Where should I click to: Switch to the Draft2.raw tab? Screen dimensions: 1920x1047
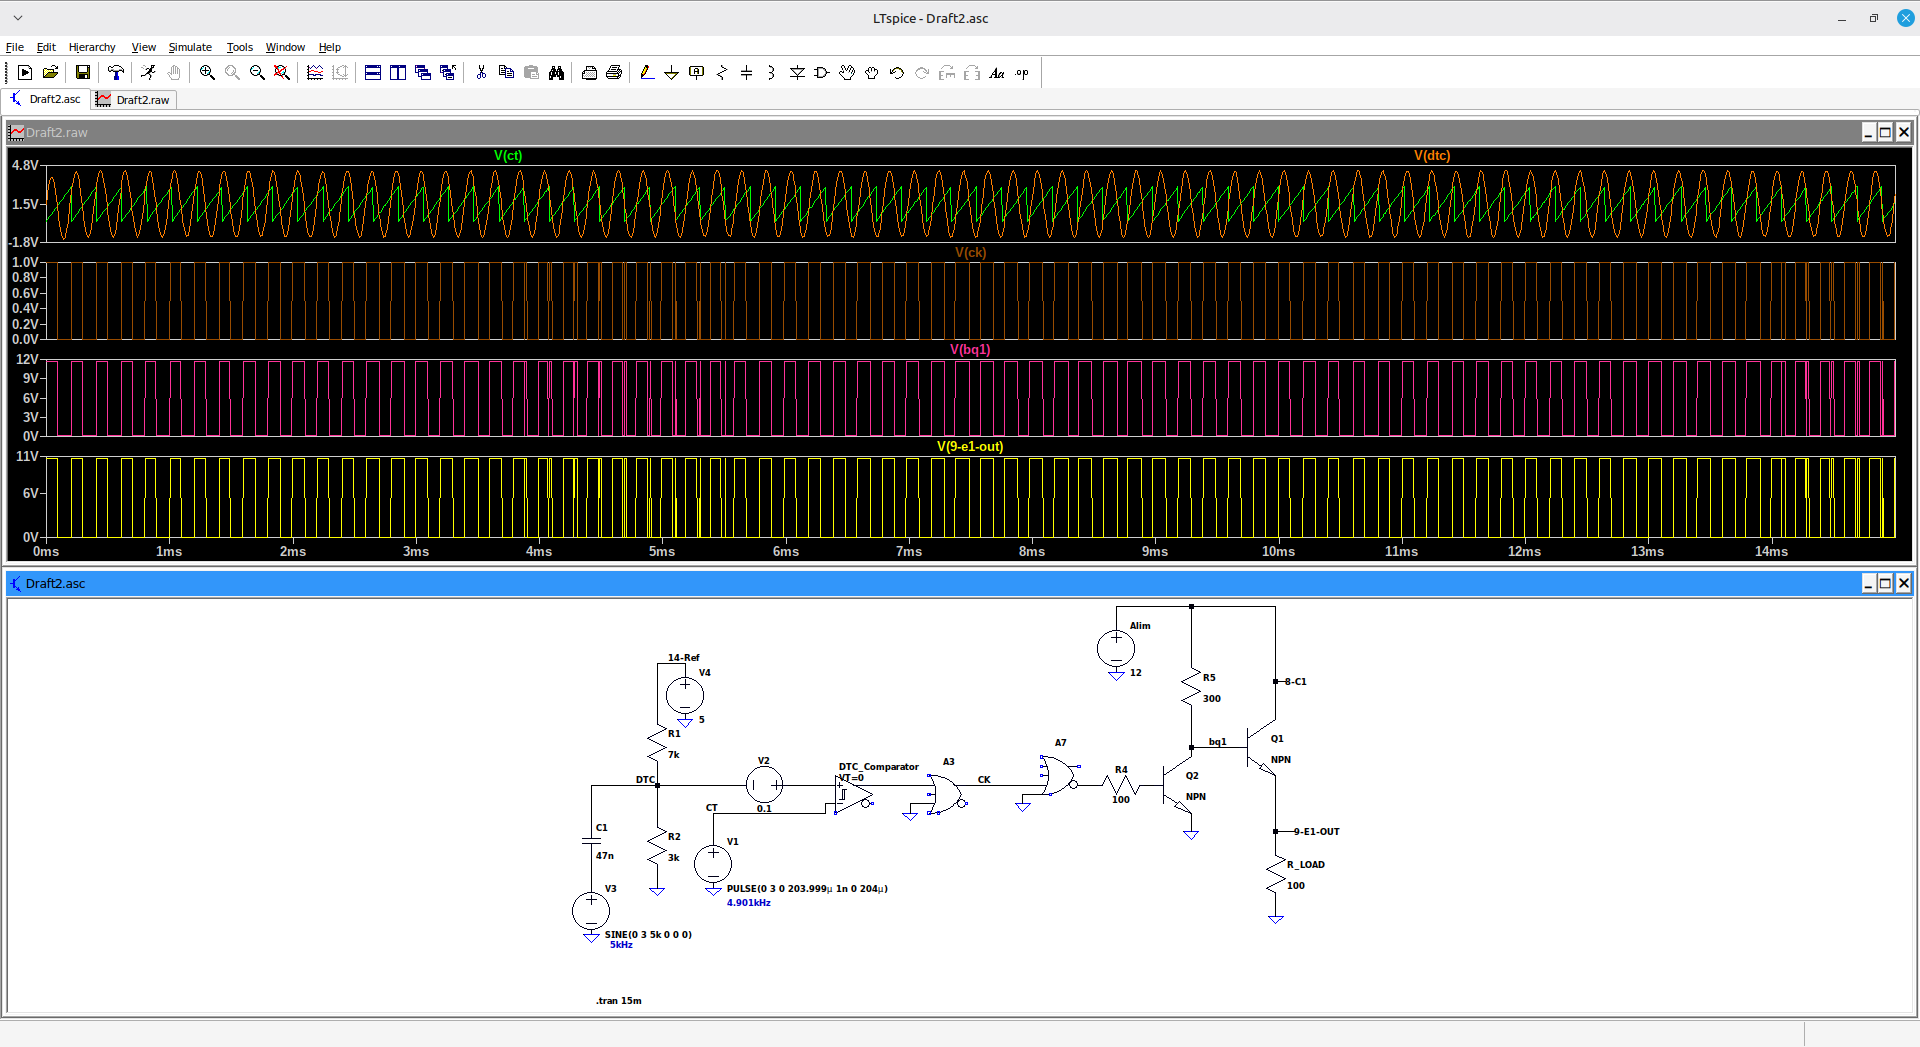134,100
